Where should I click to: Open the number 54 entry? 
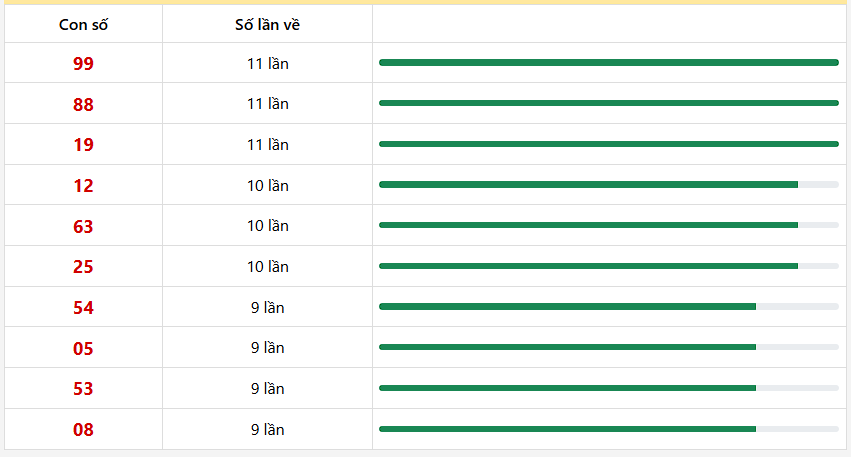[83, 308]
